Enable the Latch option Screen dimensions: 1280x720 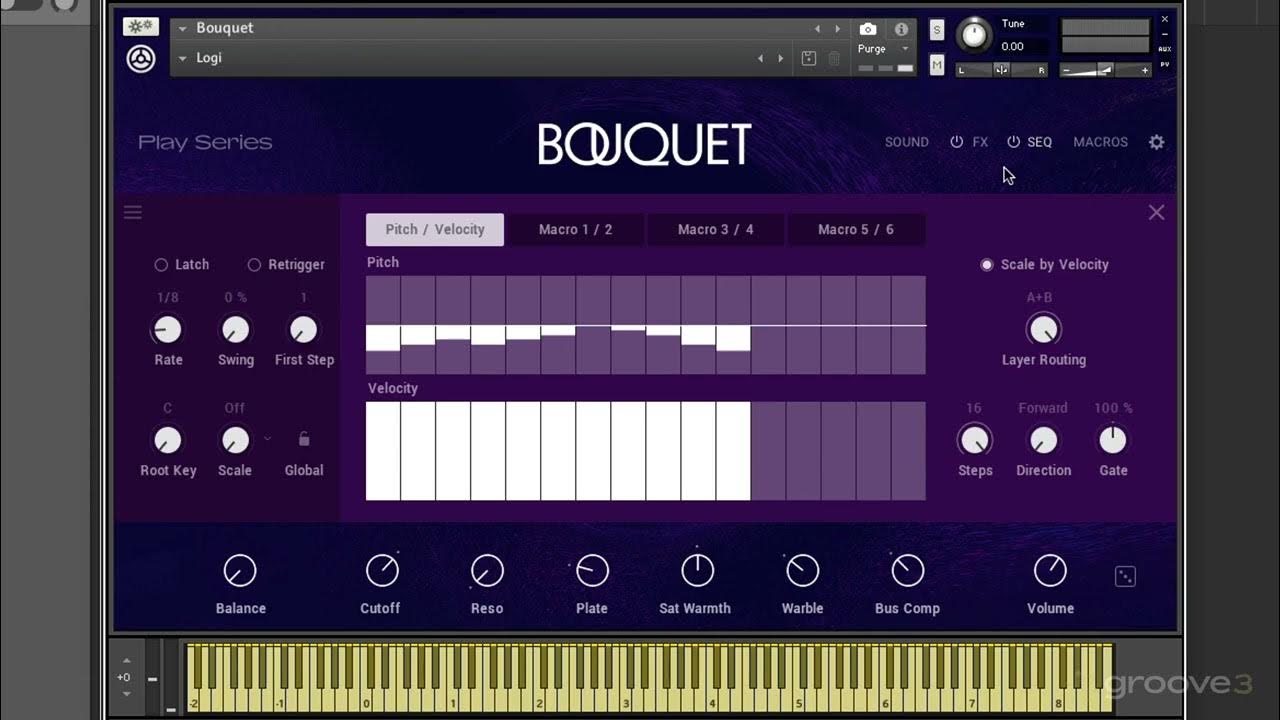161,265
